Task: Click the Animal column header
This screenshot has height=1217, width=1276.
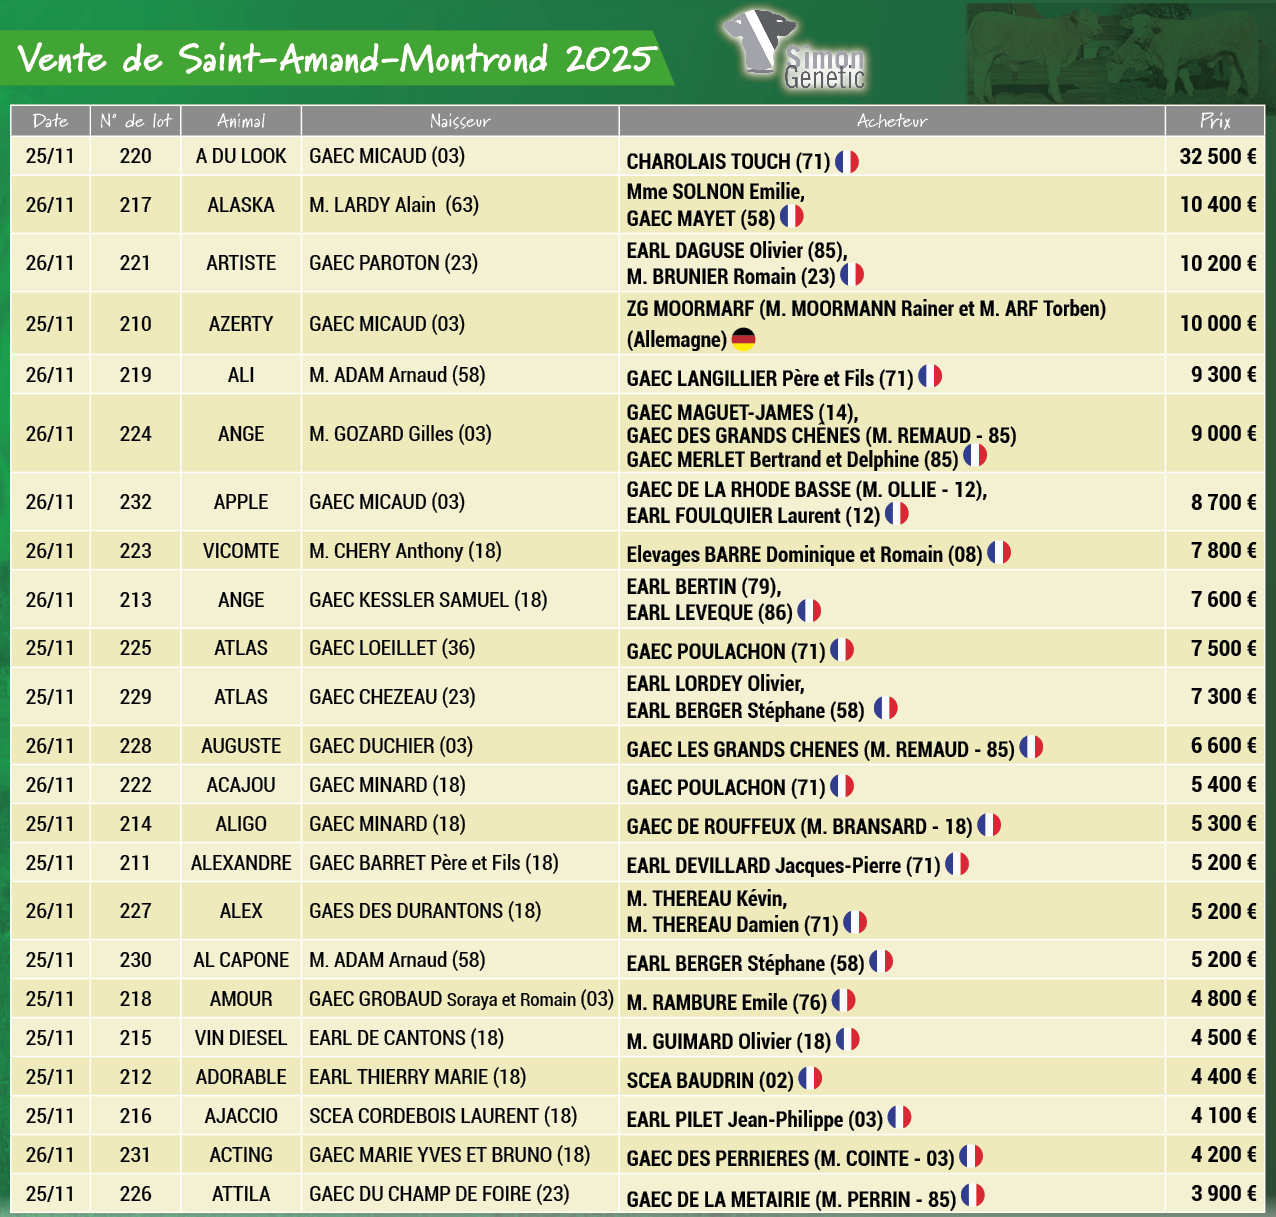Action: pyautogui.click(x=241, y=121)
